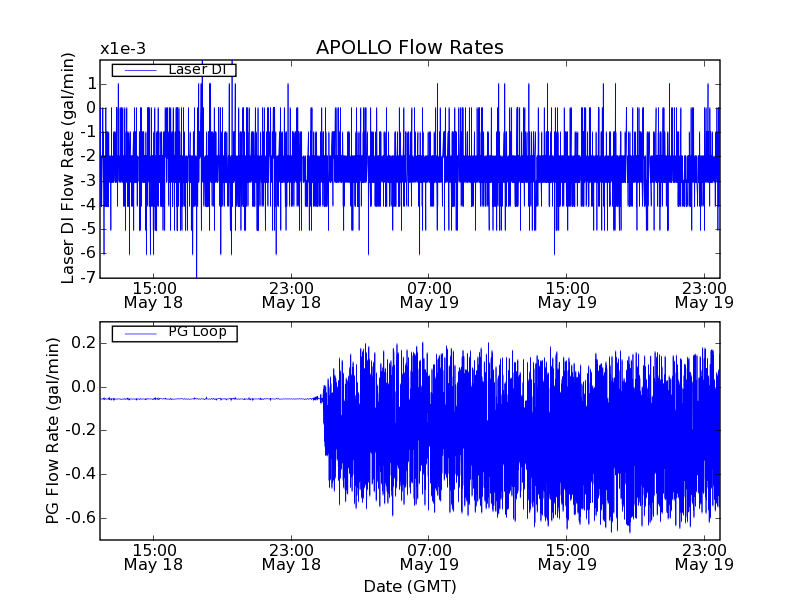Screen dimensions: 800x600
Task: Click the -7 y-axis tick on top plot
Action: click(89, 277)
